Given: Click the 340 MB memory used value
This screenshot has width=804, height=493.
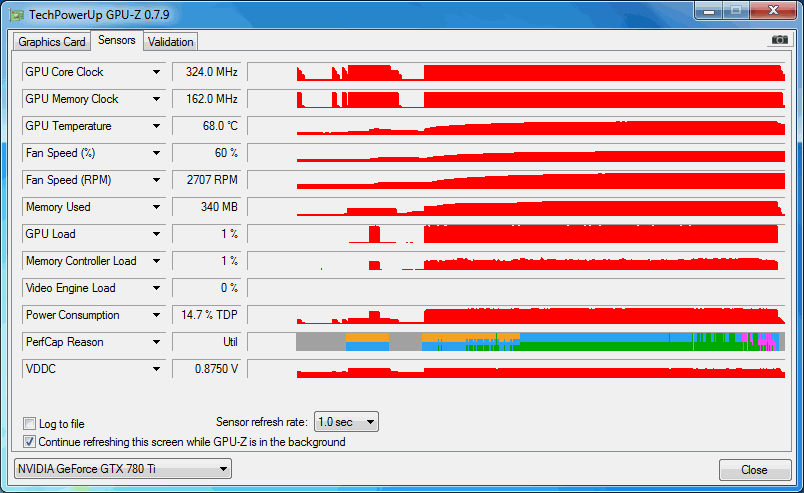Looking at the screenshot, I should [207, 207].
